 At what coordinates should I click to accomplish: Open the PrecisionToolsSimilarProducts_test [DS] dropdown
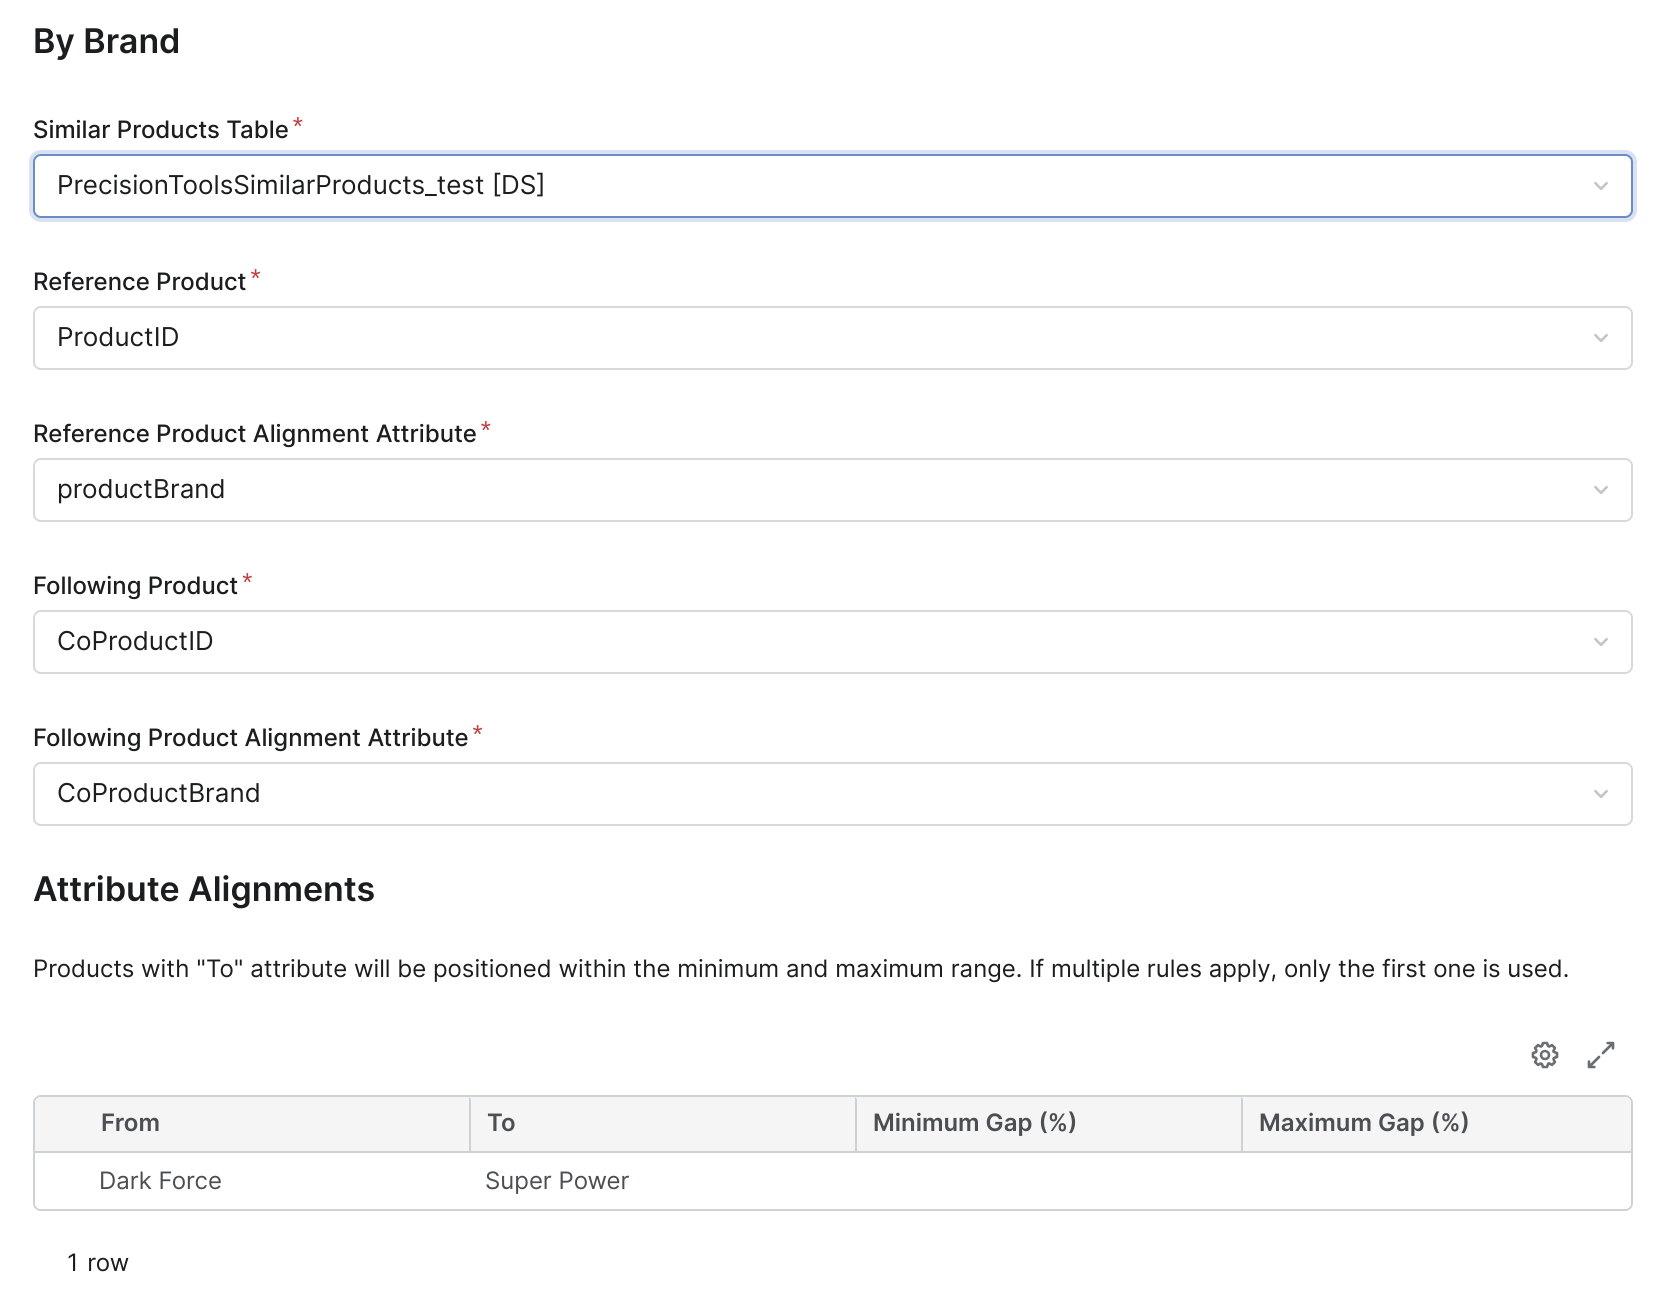coord(800,186)
